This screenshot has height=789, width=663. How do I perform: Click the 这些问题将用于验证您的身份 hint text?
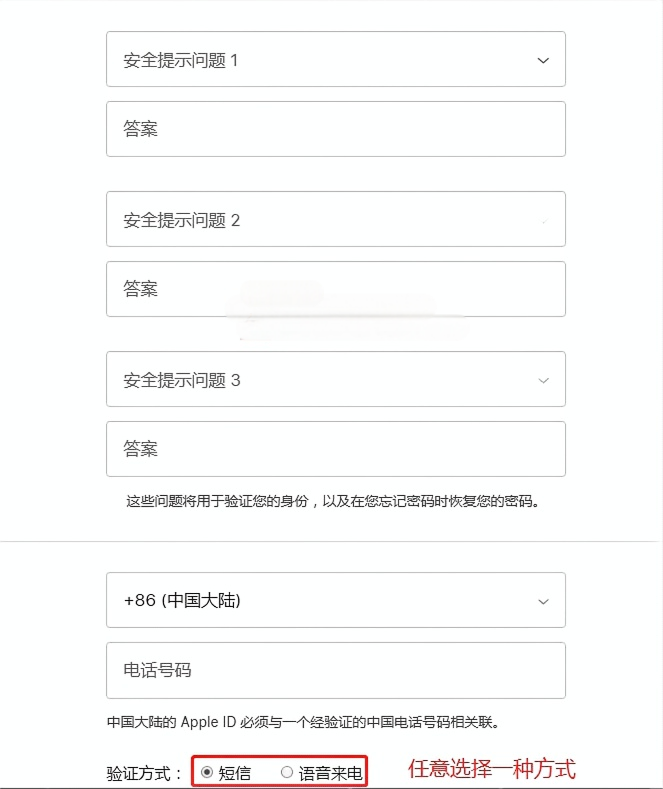[x=333, y=501]
